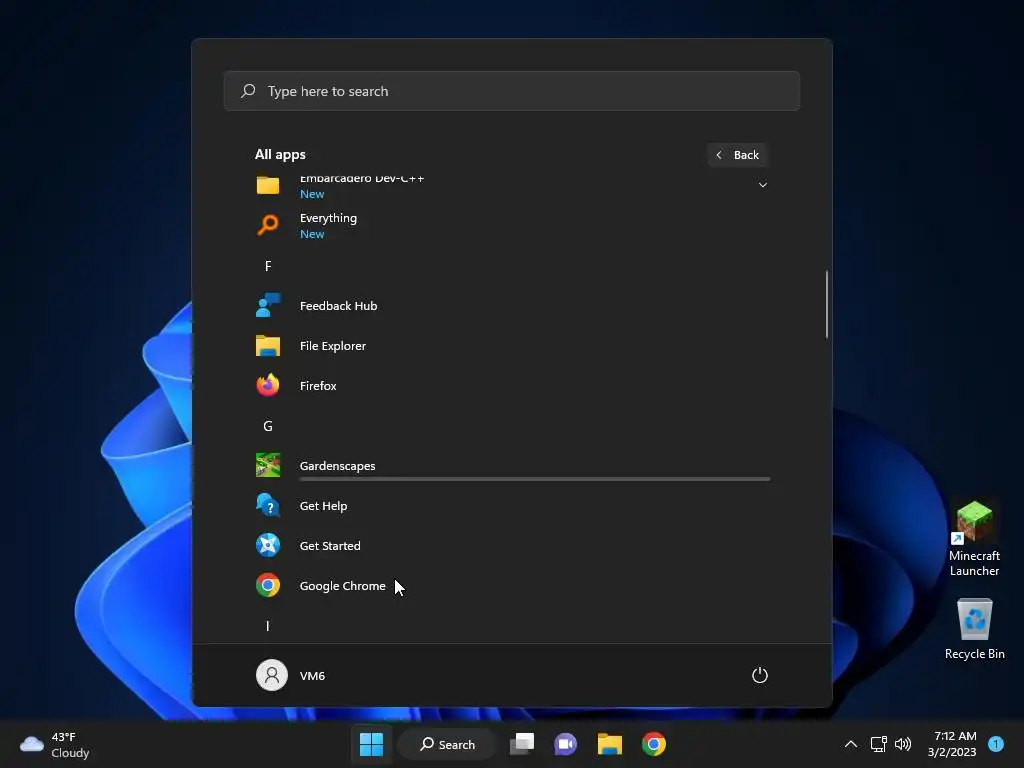
Task: Open the weather widget showing Cloudy
Action: point(55,744)
